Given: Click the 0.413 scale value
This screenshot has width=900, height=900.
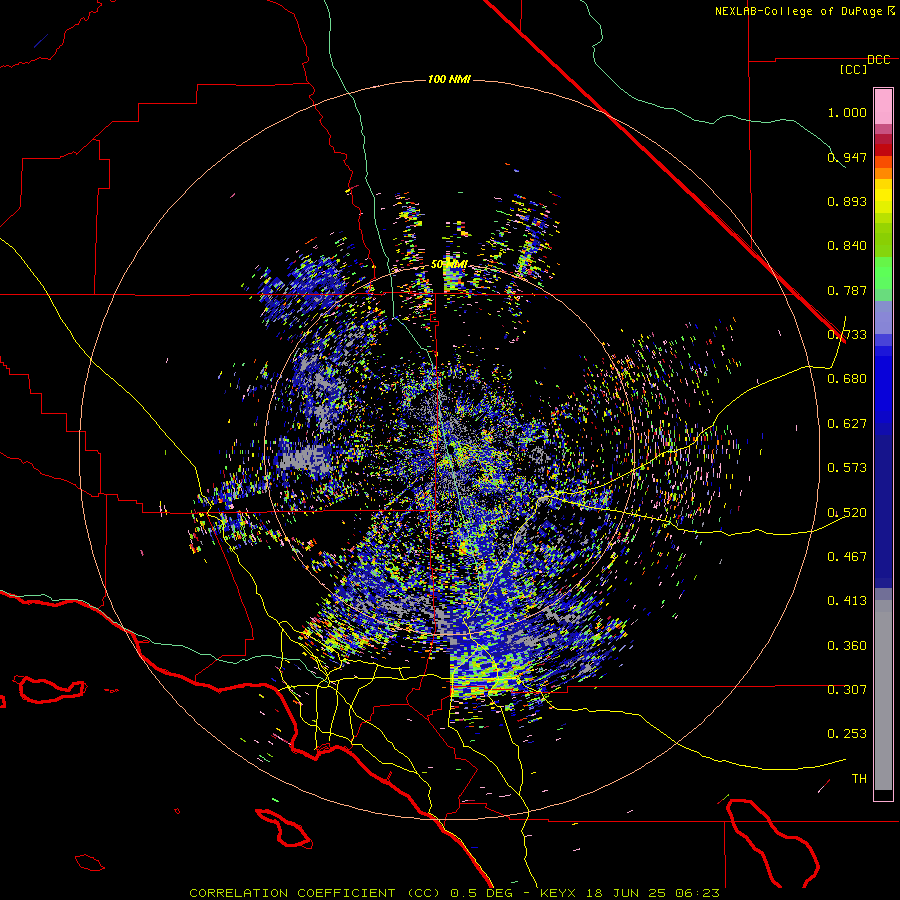Looking at the screenshot, I should click(x=847, y=601).
